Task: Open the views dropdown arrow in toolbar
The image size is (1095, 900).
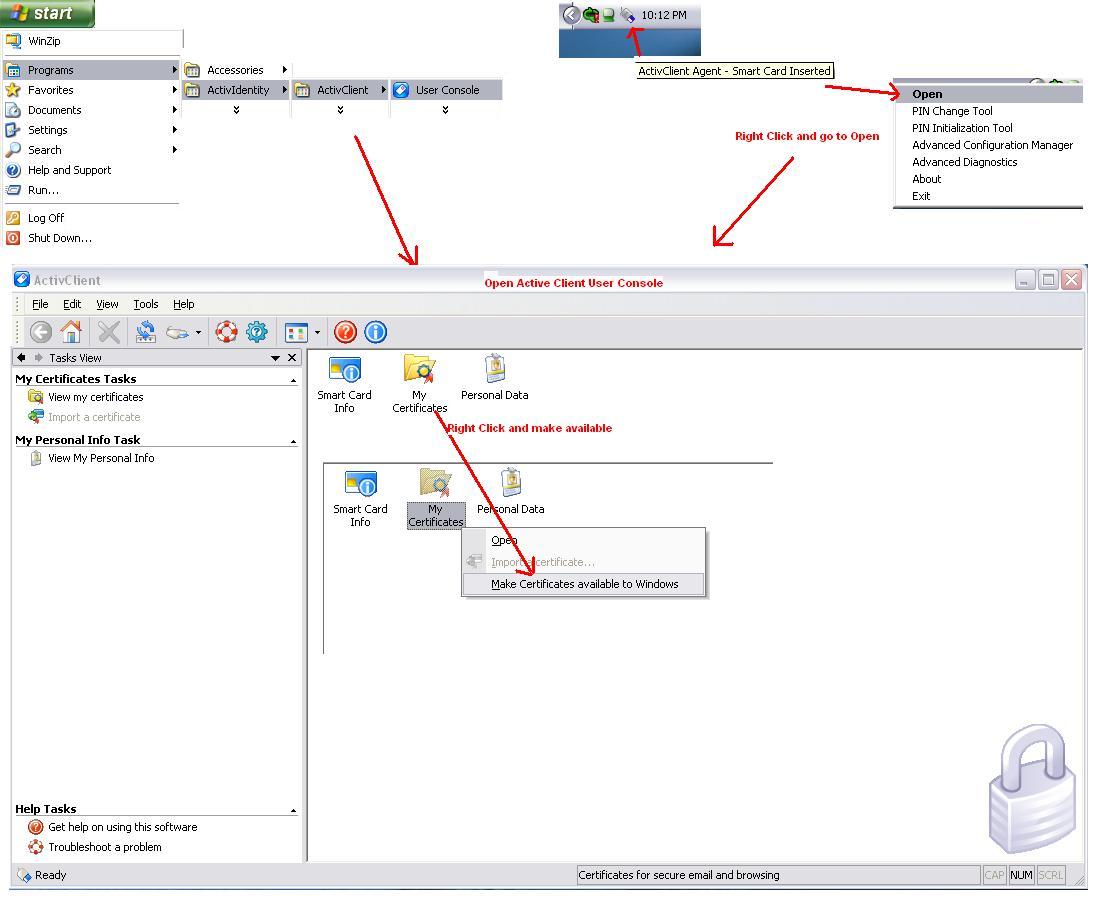Action: [318, 333]
